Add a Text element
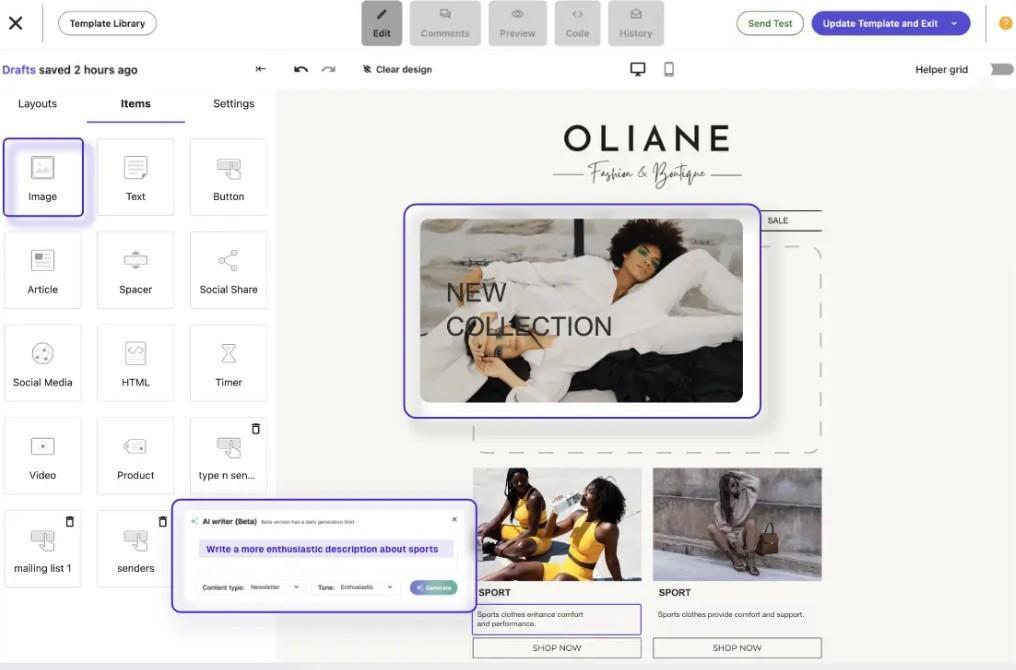Image resolution: width=1016 pixels, height=670 pixels. point(135,176)
